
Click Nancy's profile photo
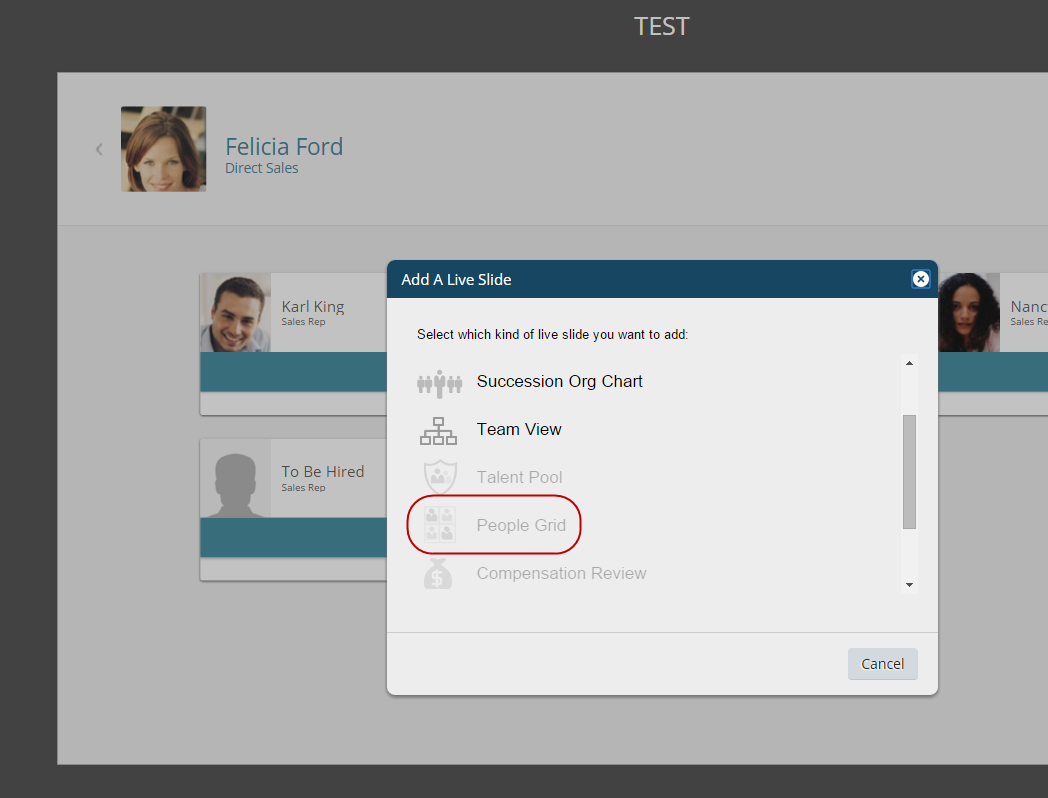pos(968,312)
